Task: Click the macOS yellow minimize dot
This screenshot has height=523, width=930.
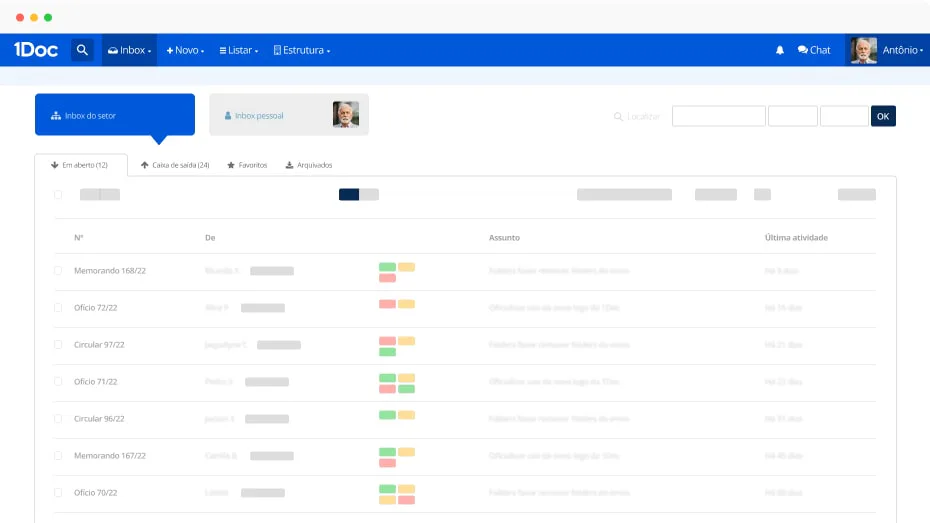Action: pyautogui.click(x=34, y=17)
